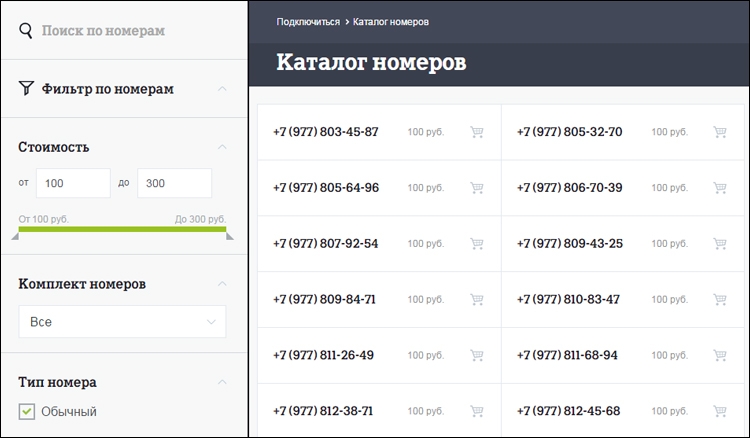Select number +7 (977) 806-70-39
Viewport: 750px width, 438px height.
point(570,188)
